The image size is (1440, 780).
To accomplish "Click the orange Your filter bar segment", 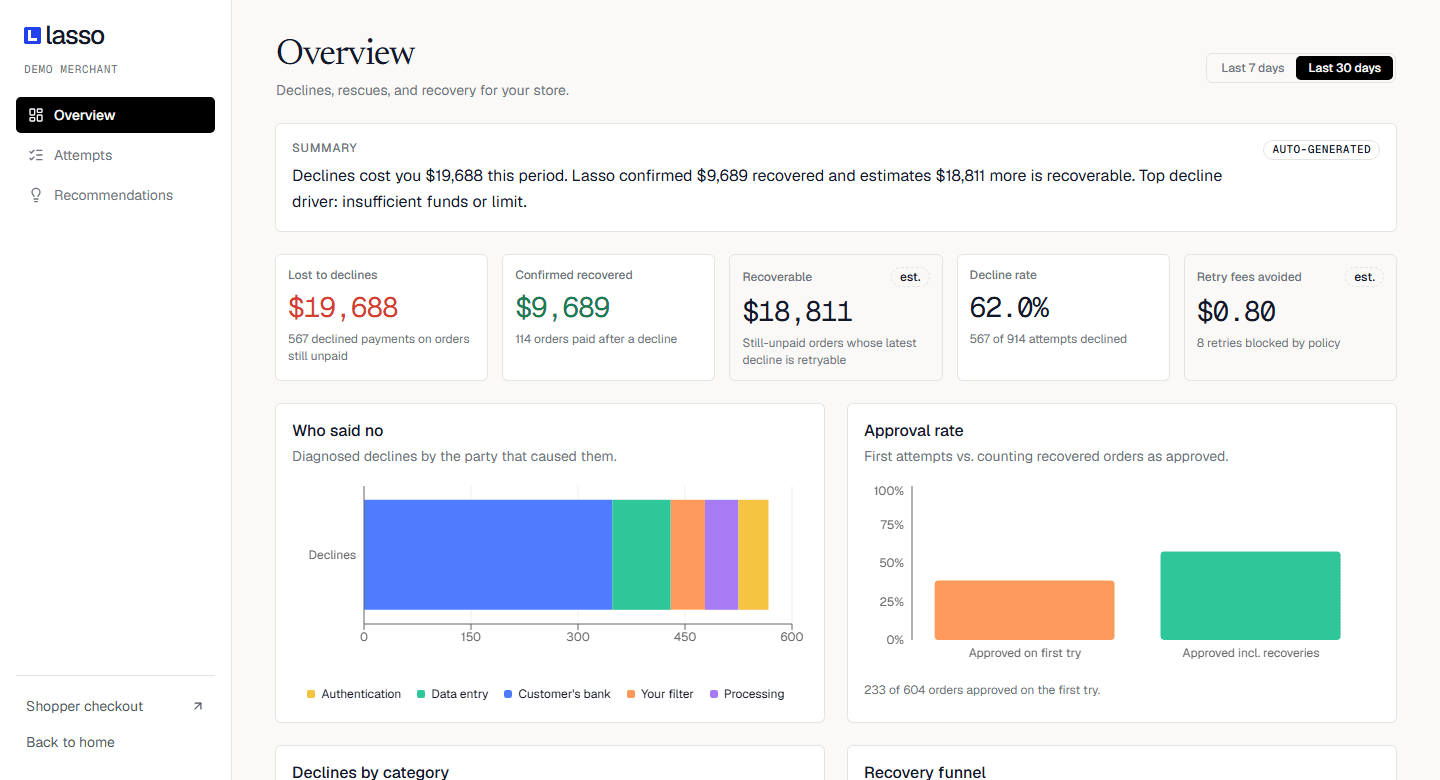I will tap(687, 554).
